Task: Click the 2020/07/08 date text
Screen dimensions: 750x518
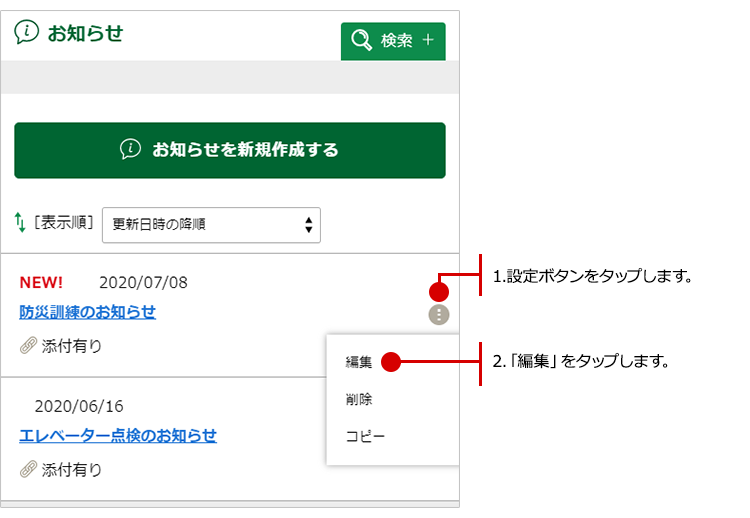Action: click(x=143, y=282)
